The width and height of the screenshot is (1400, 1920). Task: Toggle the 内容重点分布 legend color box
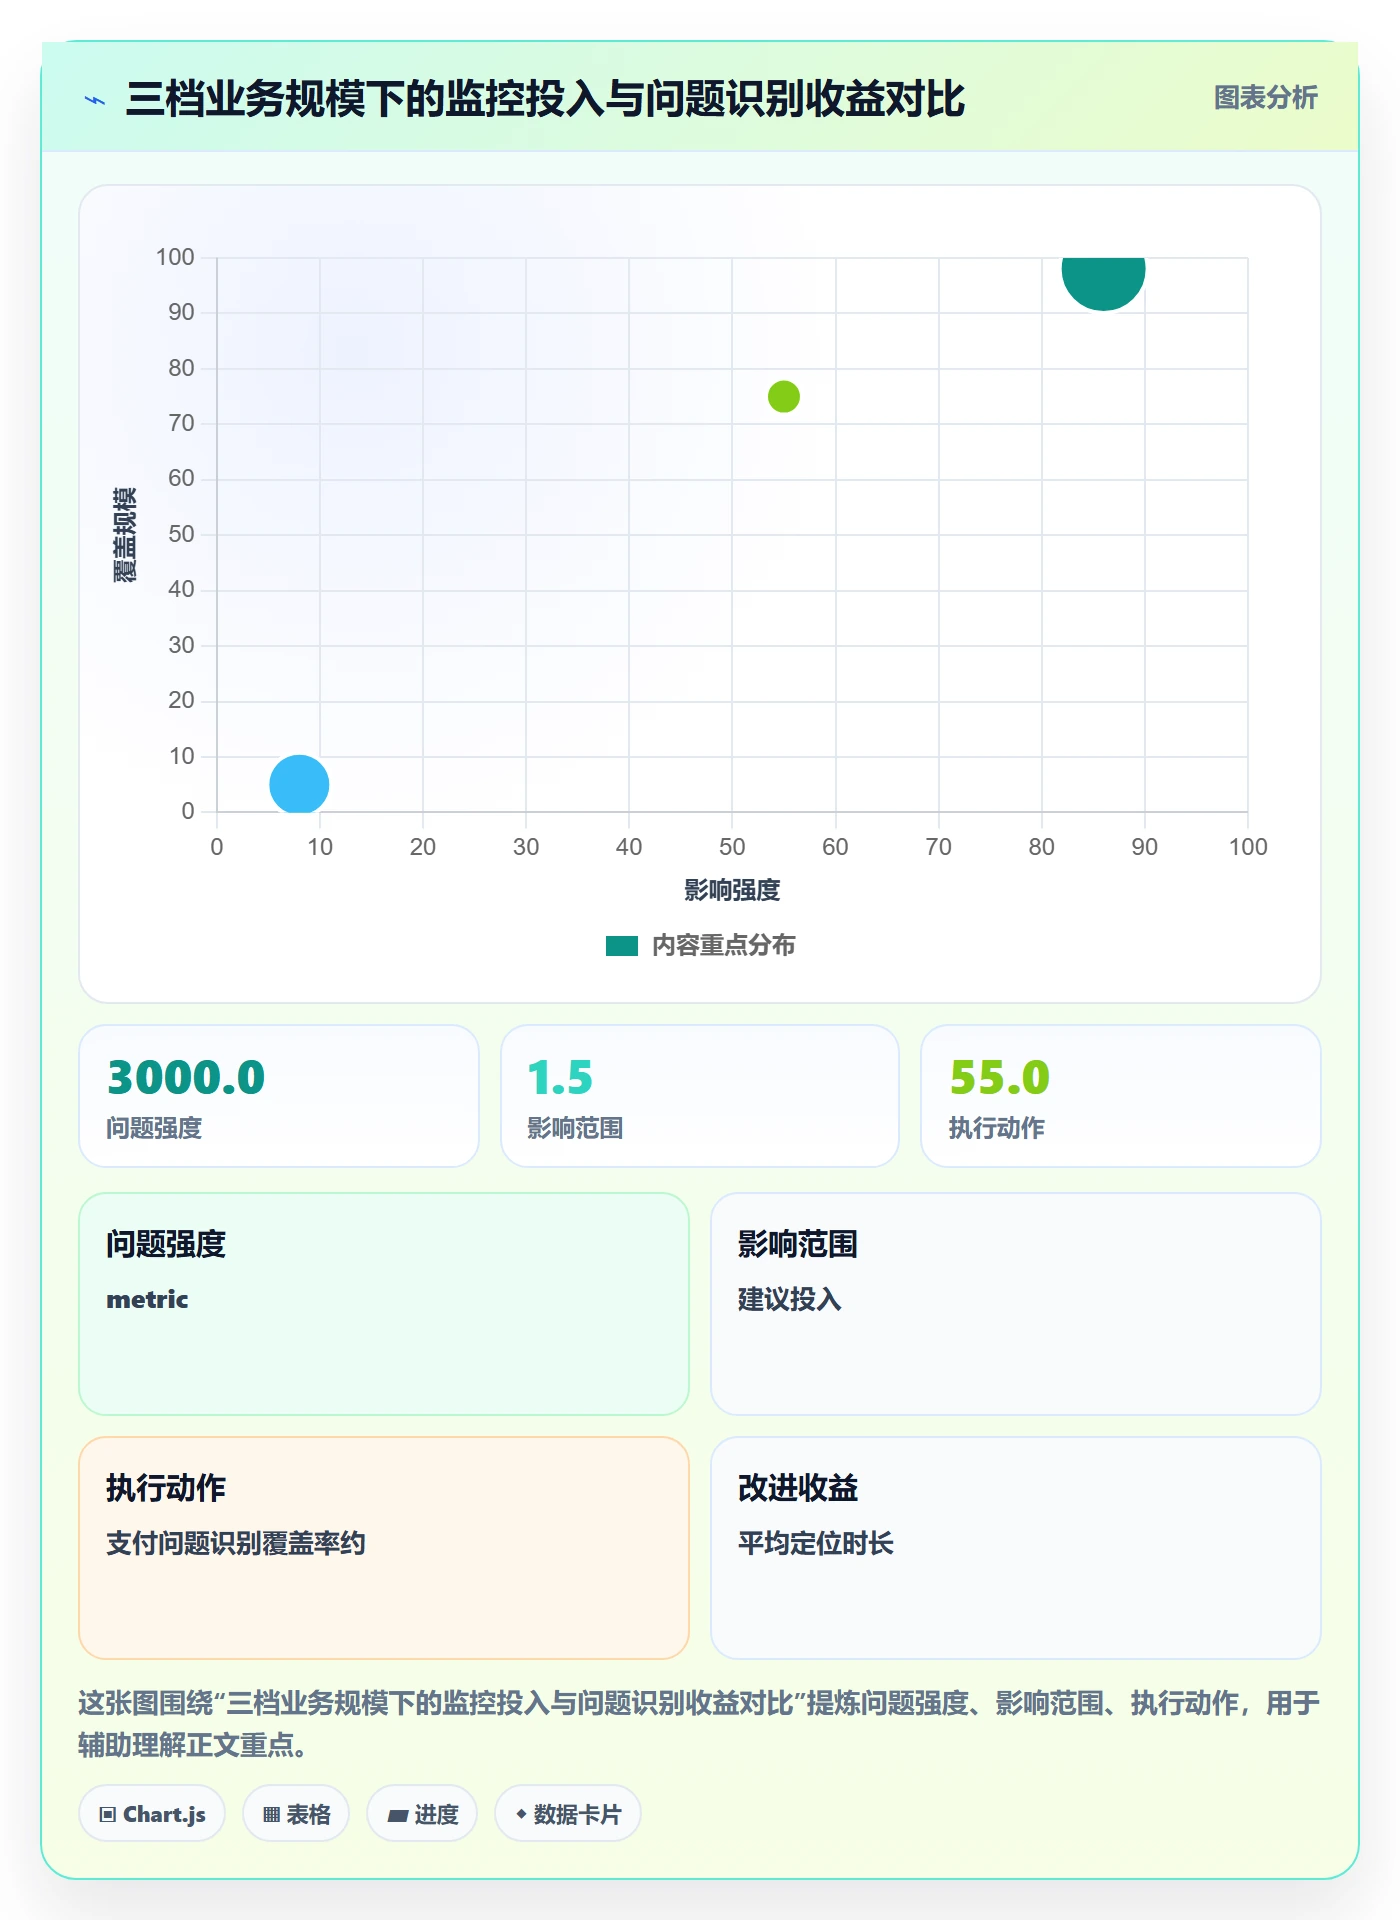pyautogui.click(x=622, y=946)
